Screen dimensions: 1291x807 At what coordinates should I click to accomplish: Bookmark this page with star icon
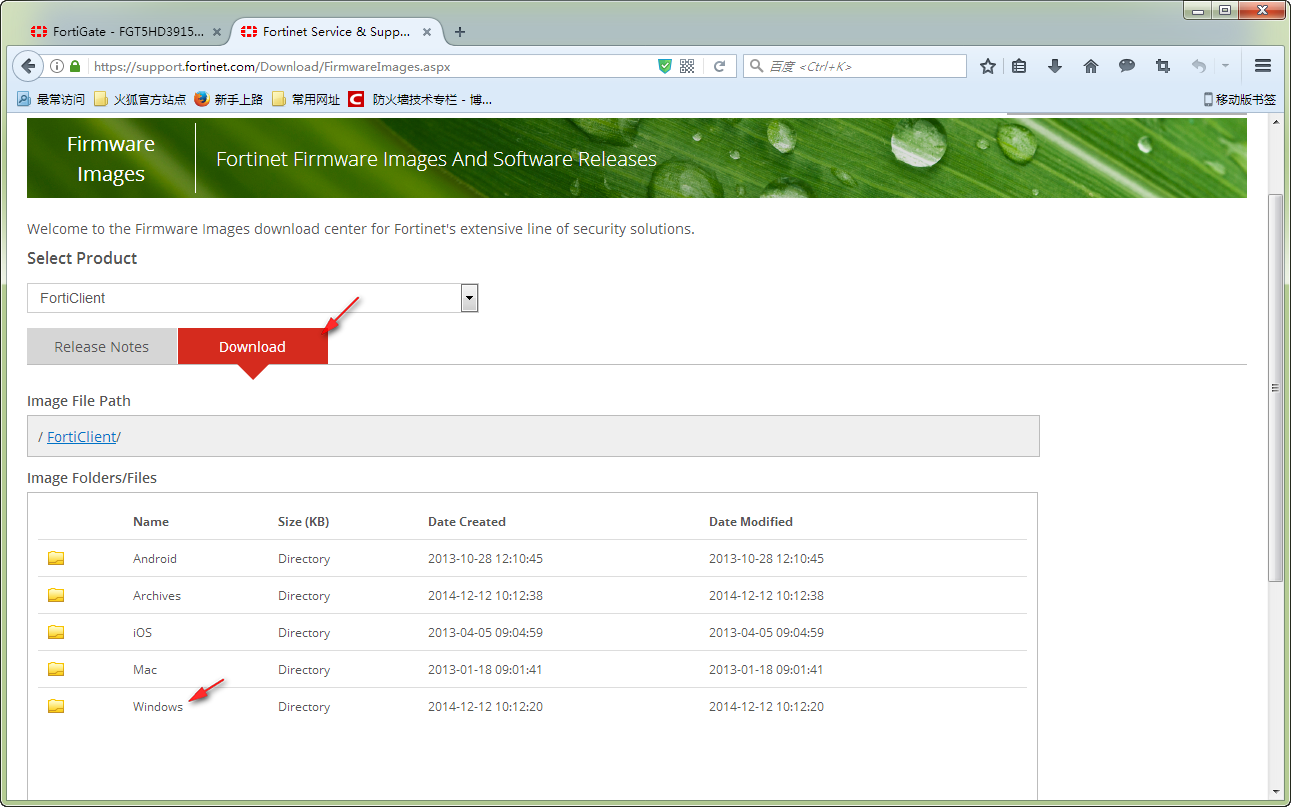tap(988, 66)
